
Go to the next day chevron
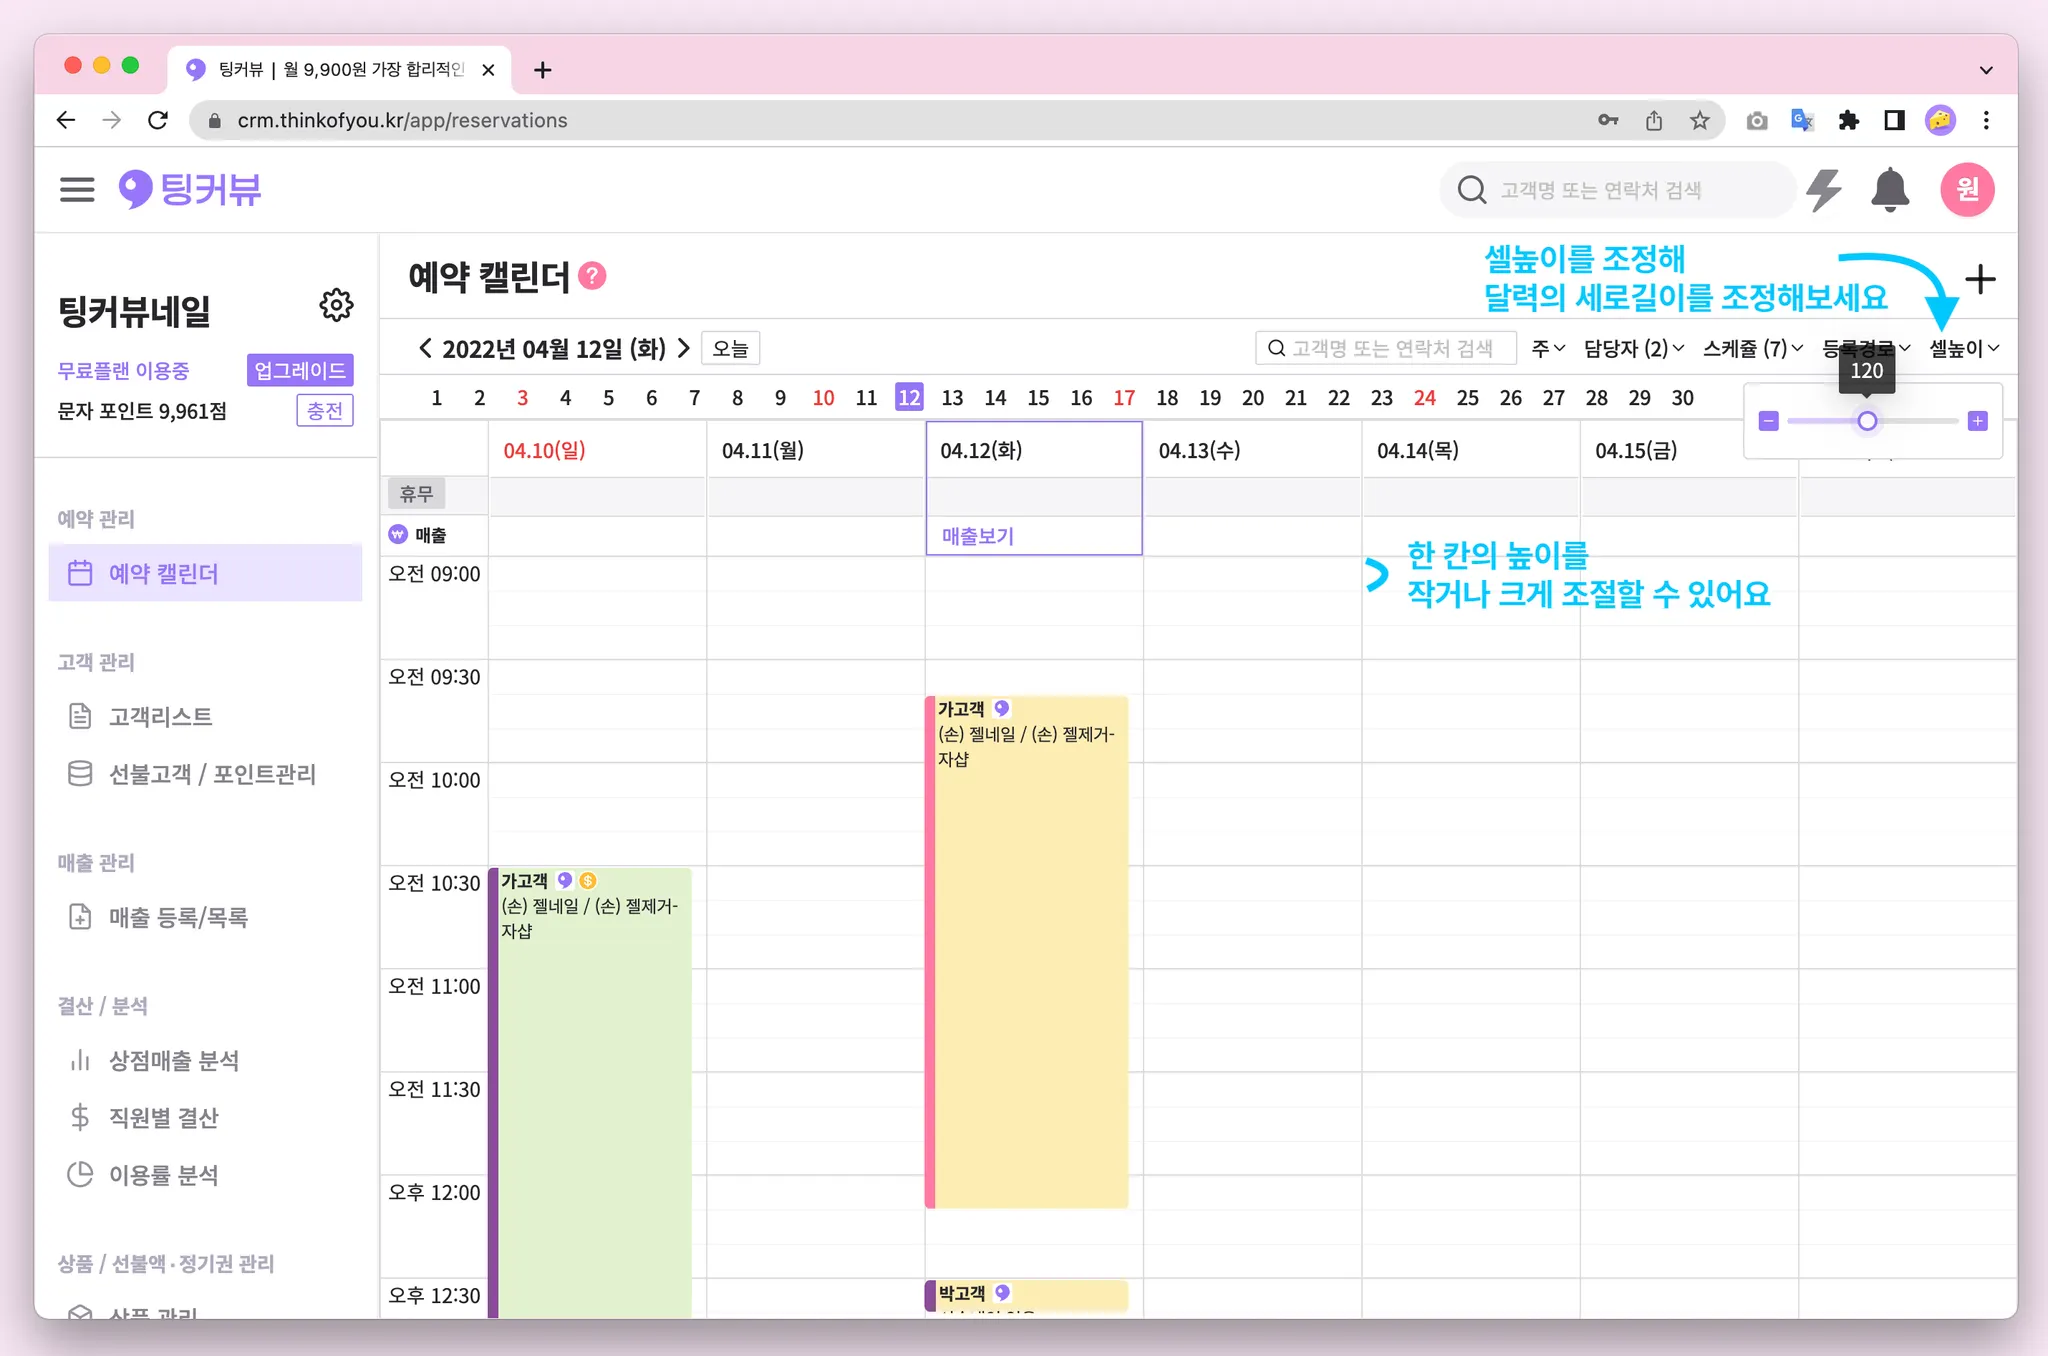click(684, 348)
